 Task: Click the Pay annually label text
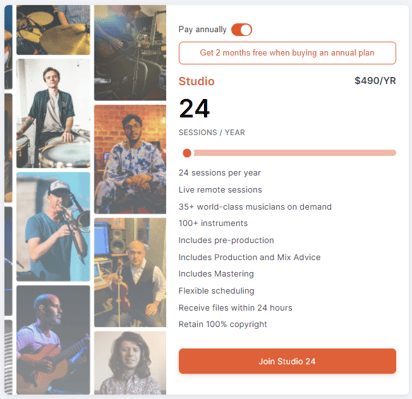[x=202, y=30]
